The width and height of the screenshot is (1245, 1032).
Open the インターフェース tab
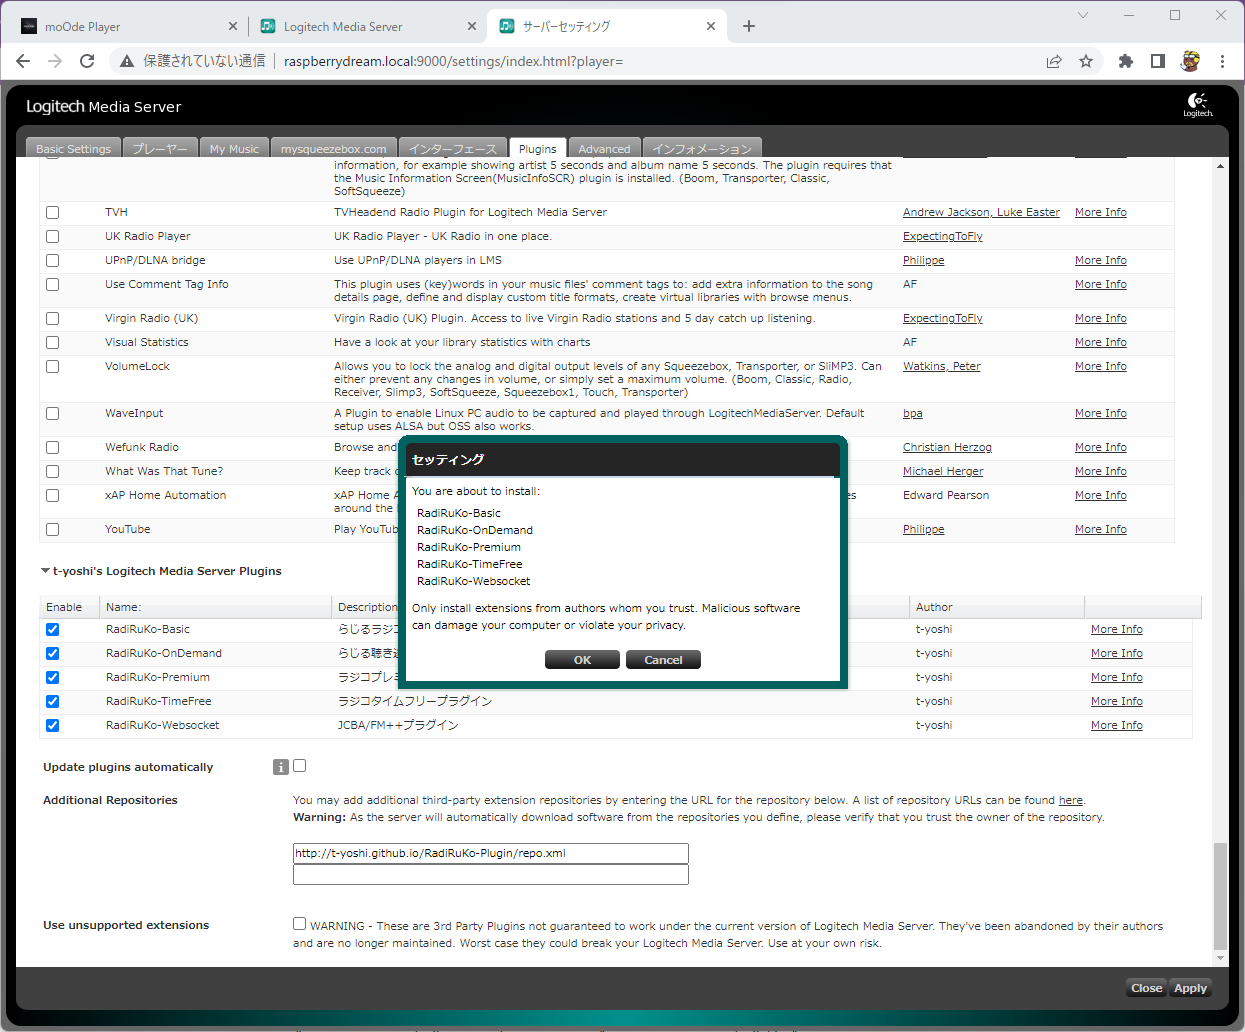click(x=452, y=148)
